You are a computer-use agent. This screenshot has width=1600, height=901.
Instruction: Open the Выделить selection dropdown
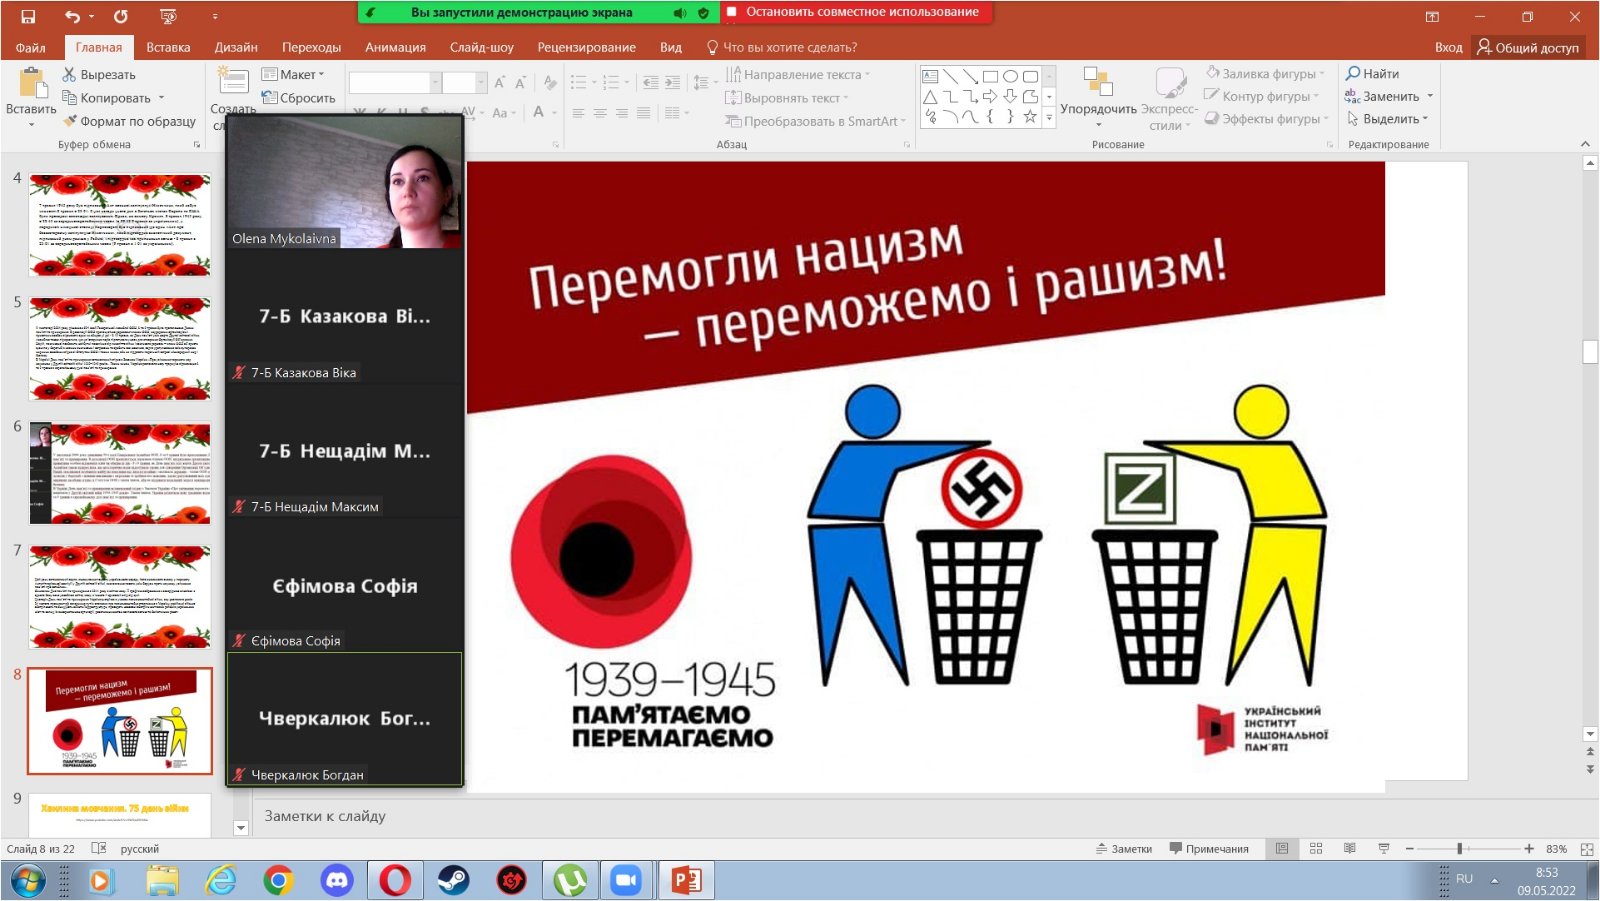pyautogui.click(x=1388, y=119)
